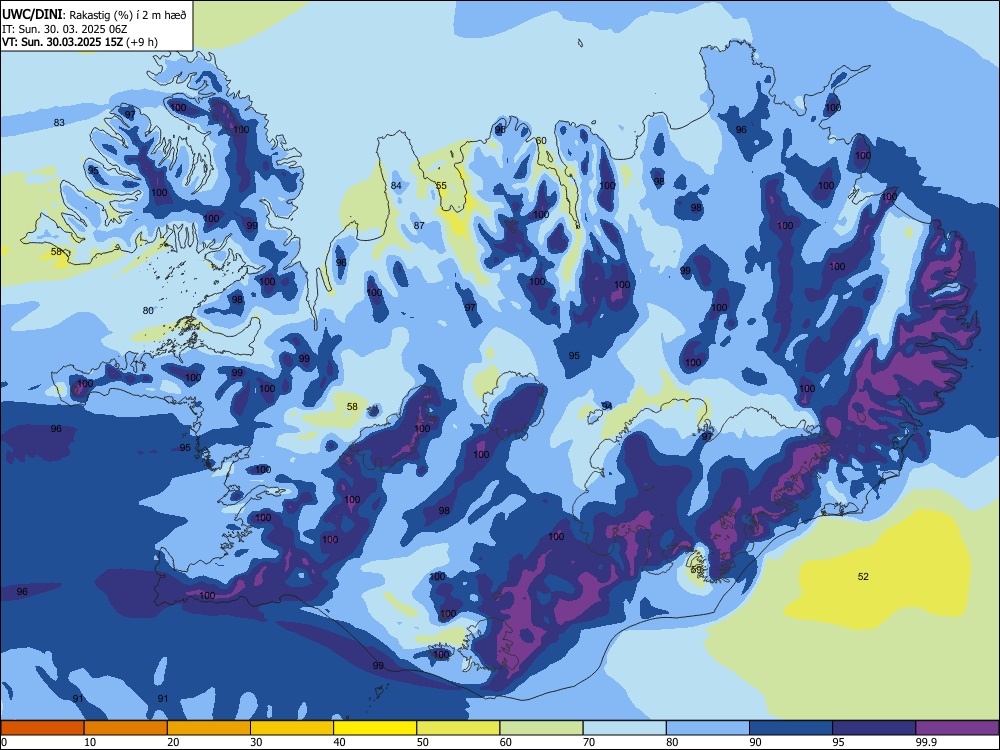
Task: Click the 90–95 dark blue legend swatch
Action: (791, 728)
